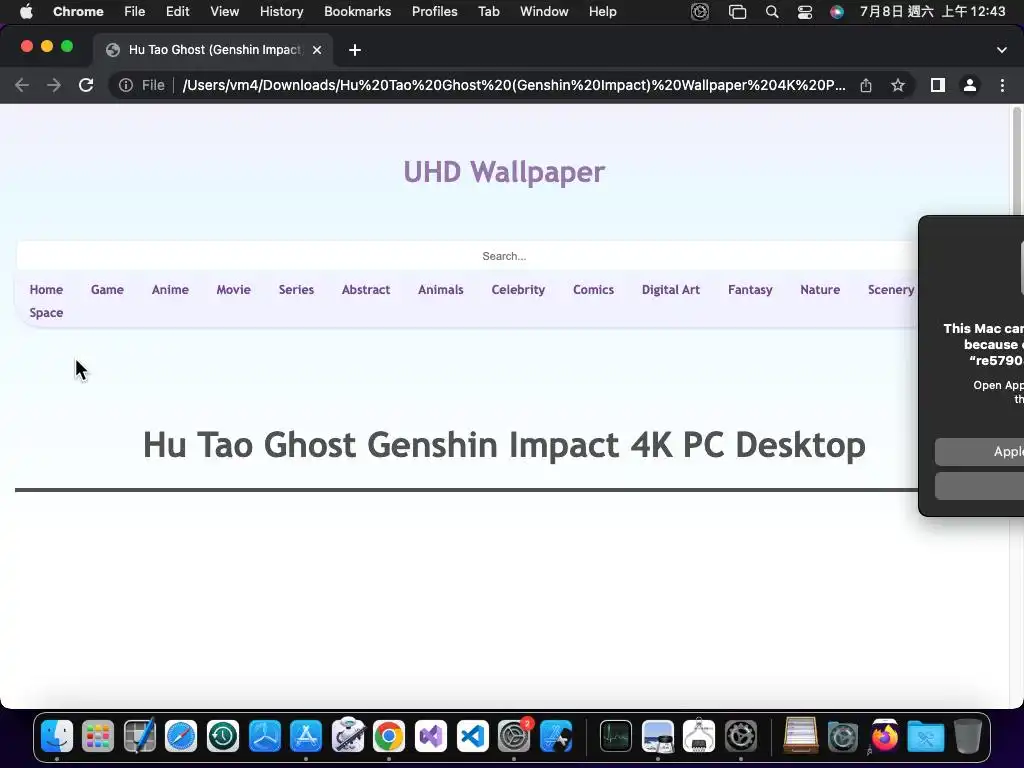Click the address bar URL
The image size is (1024, 768).
click(x=513, y=86)
